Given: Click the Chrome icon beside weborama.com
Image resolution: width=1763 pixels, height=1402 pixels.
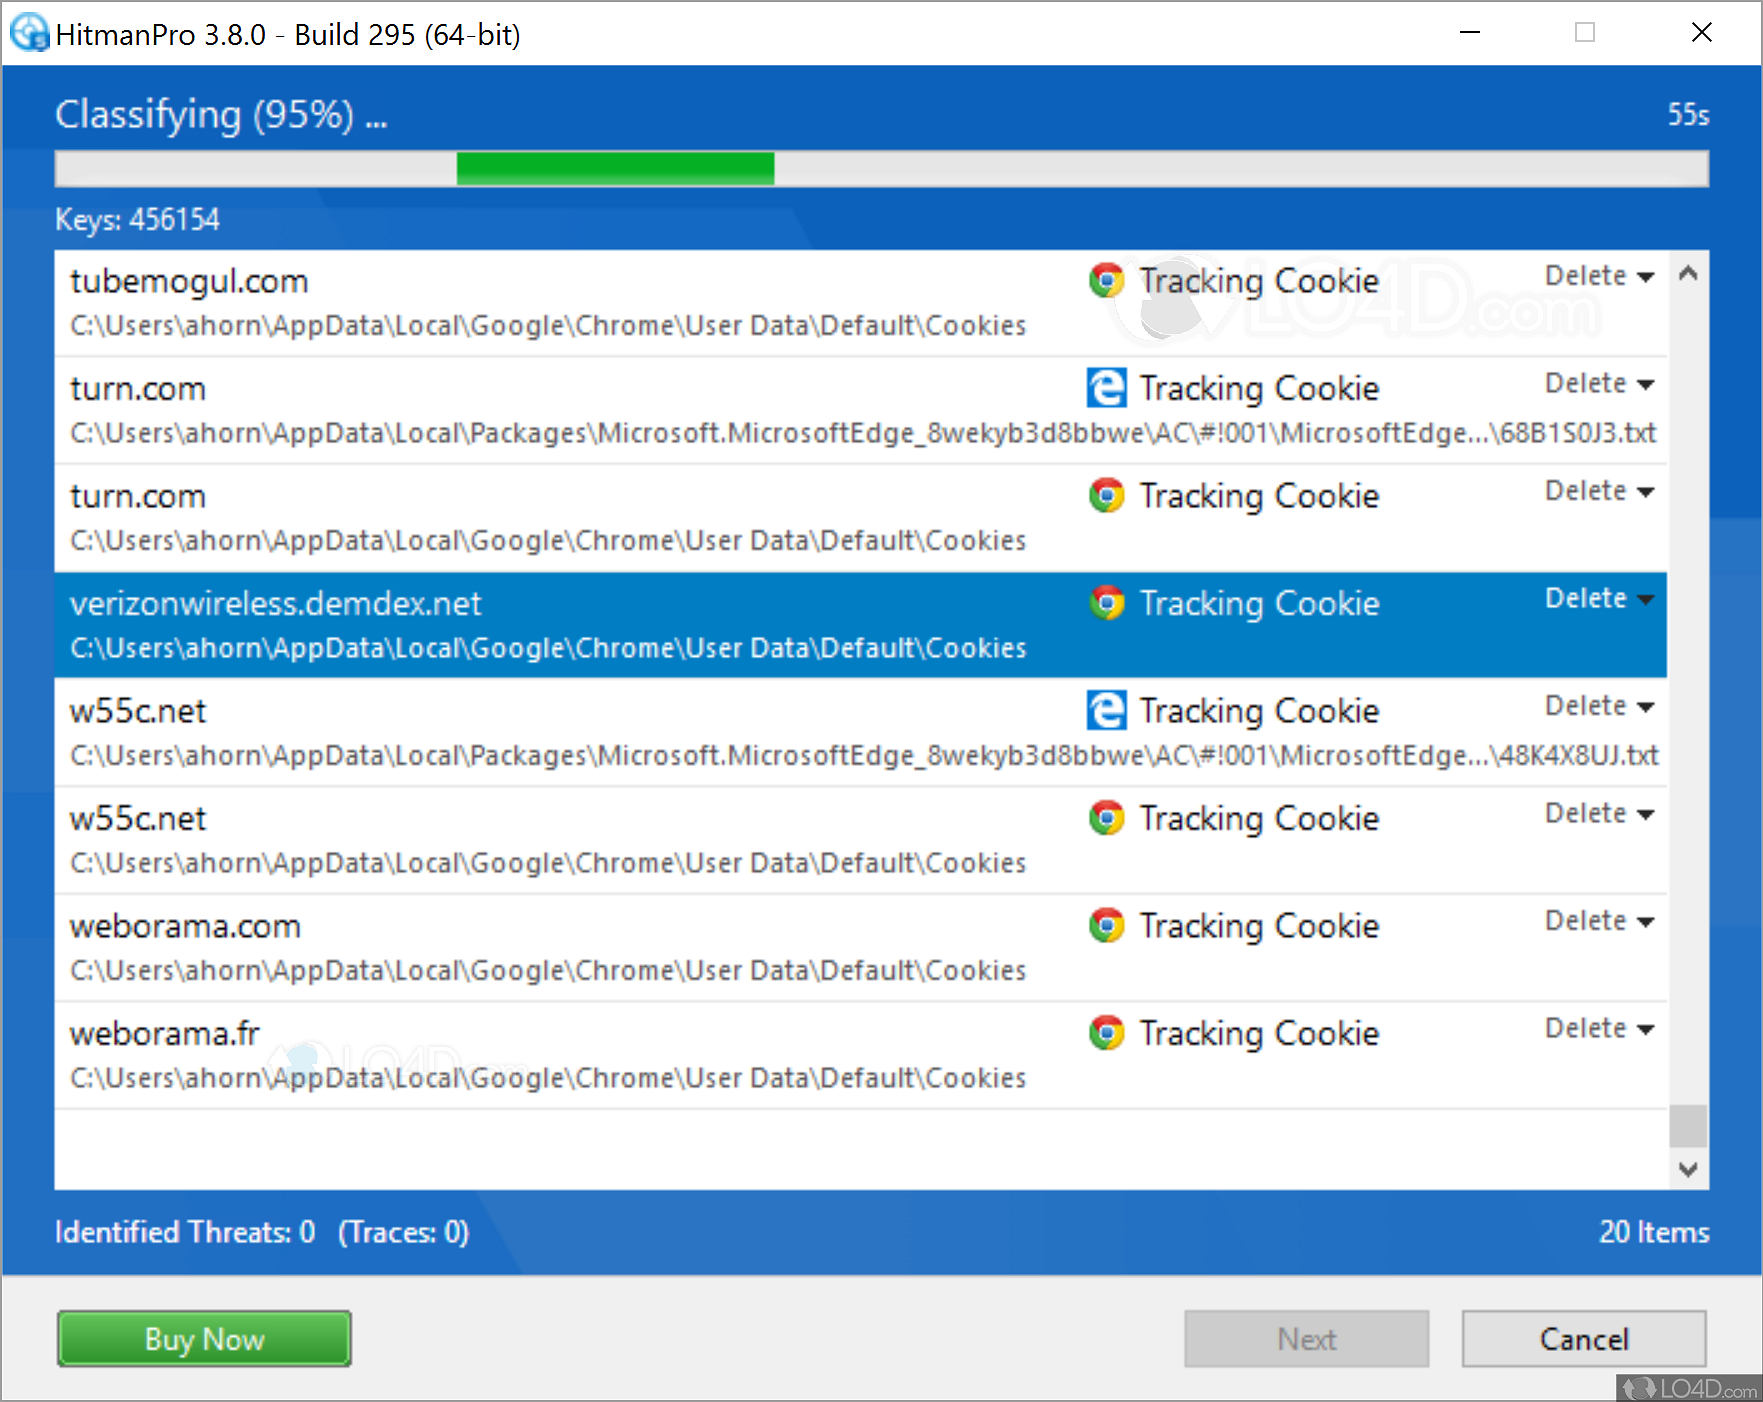Looking at the screenshot, I should click(1106, 926).
